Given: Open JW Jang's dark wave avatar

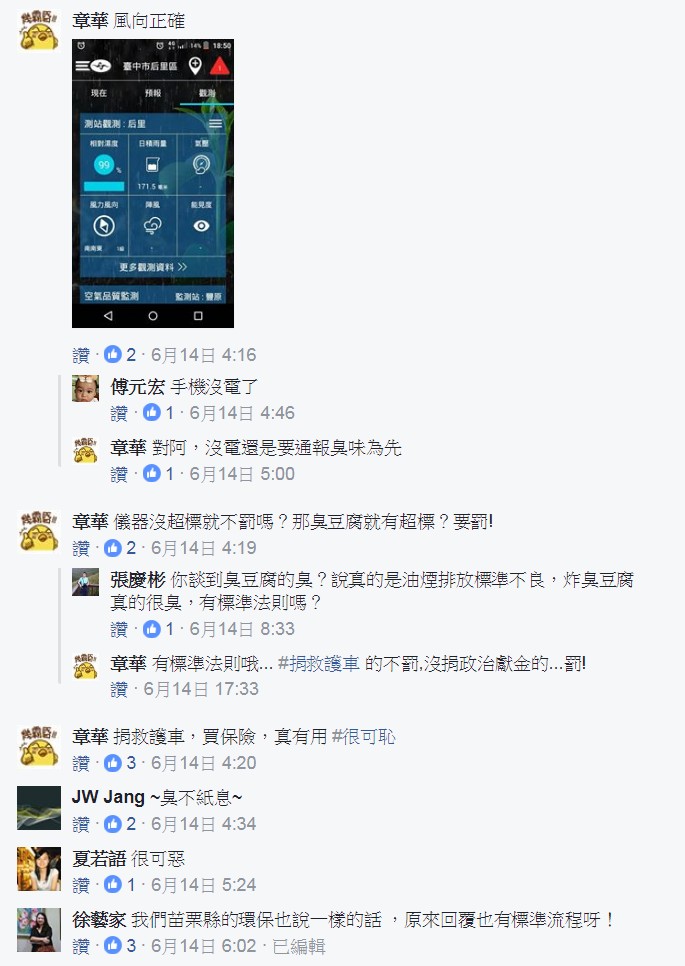Looking at the screenshot, I should click(x=39, y=808).
